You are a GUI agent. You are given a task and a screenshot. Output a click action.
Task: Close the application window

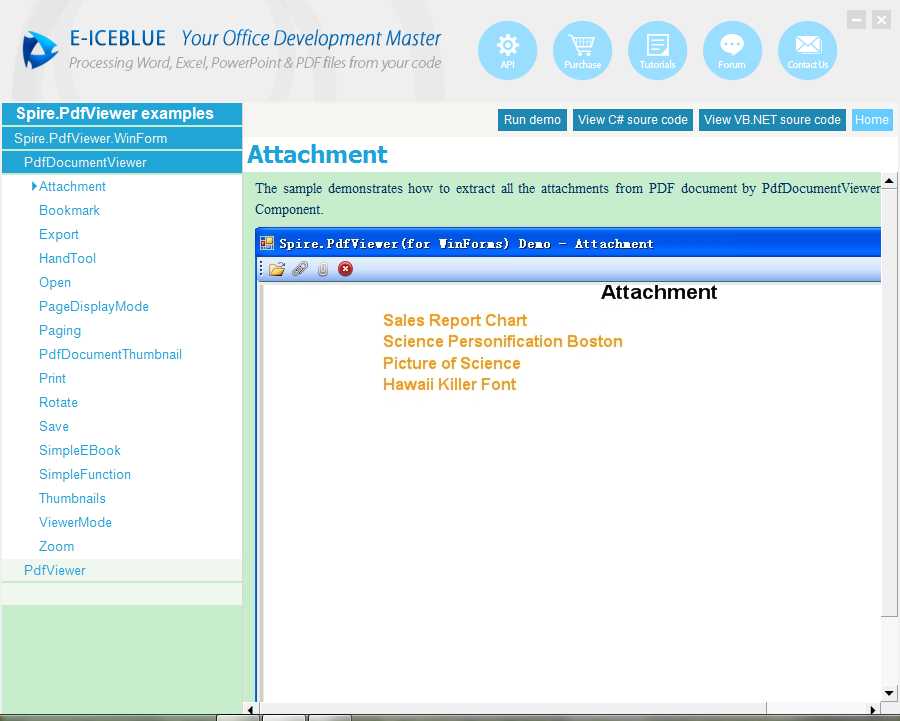881,20
